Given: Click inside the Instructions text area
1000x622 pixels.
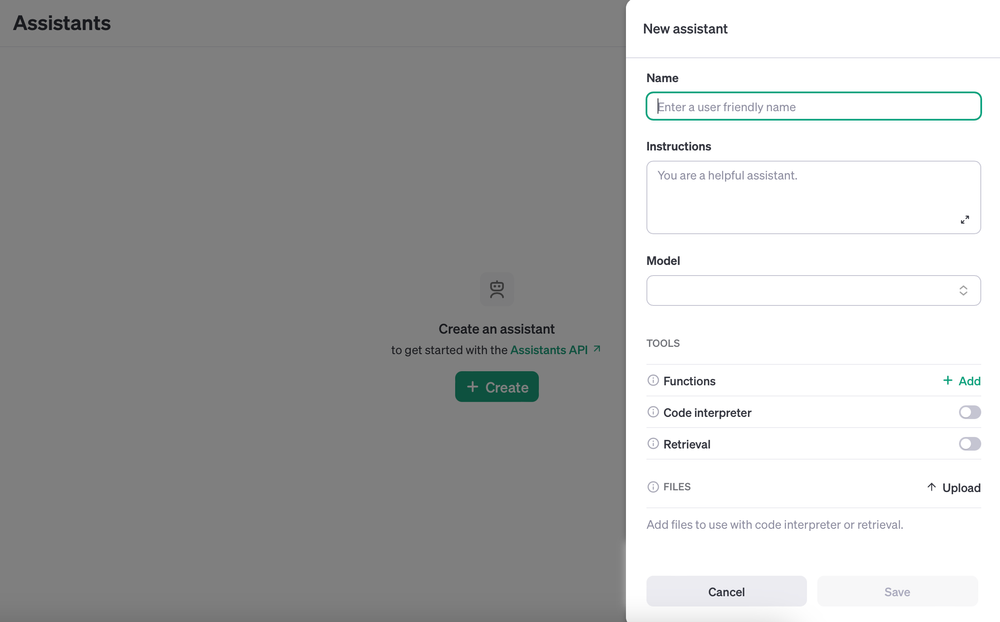Looking at the screenshot, I should [x=800, y=197].
